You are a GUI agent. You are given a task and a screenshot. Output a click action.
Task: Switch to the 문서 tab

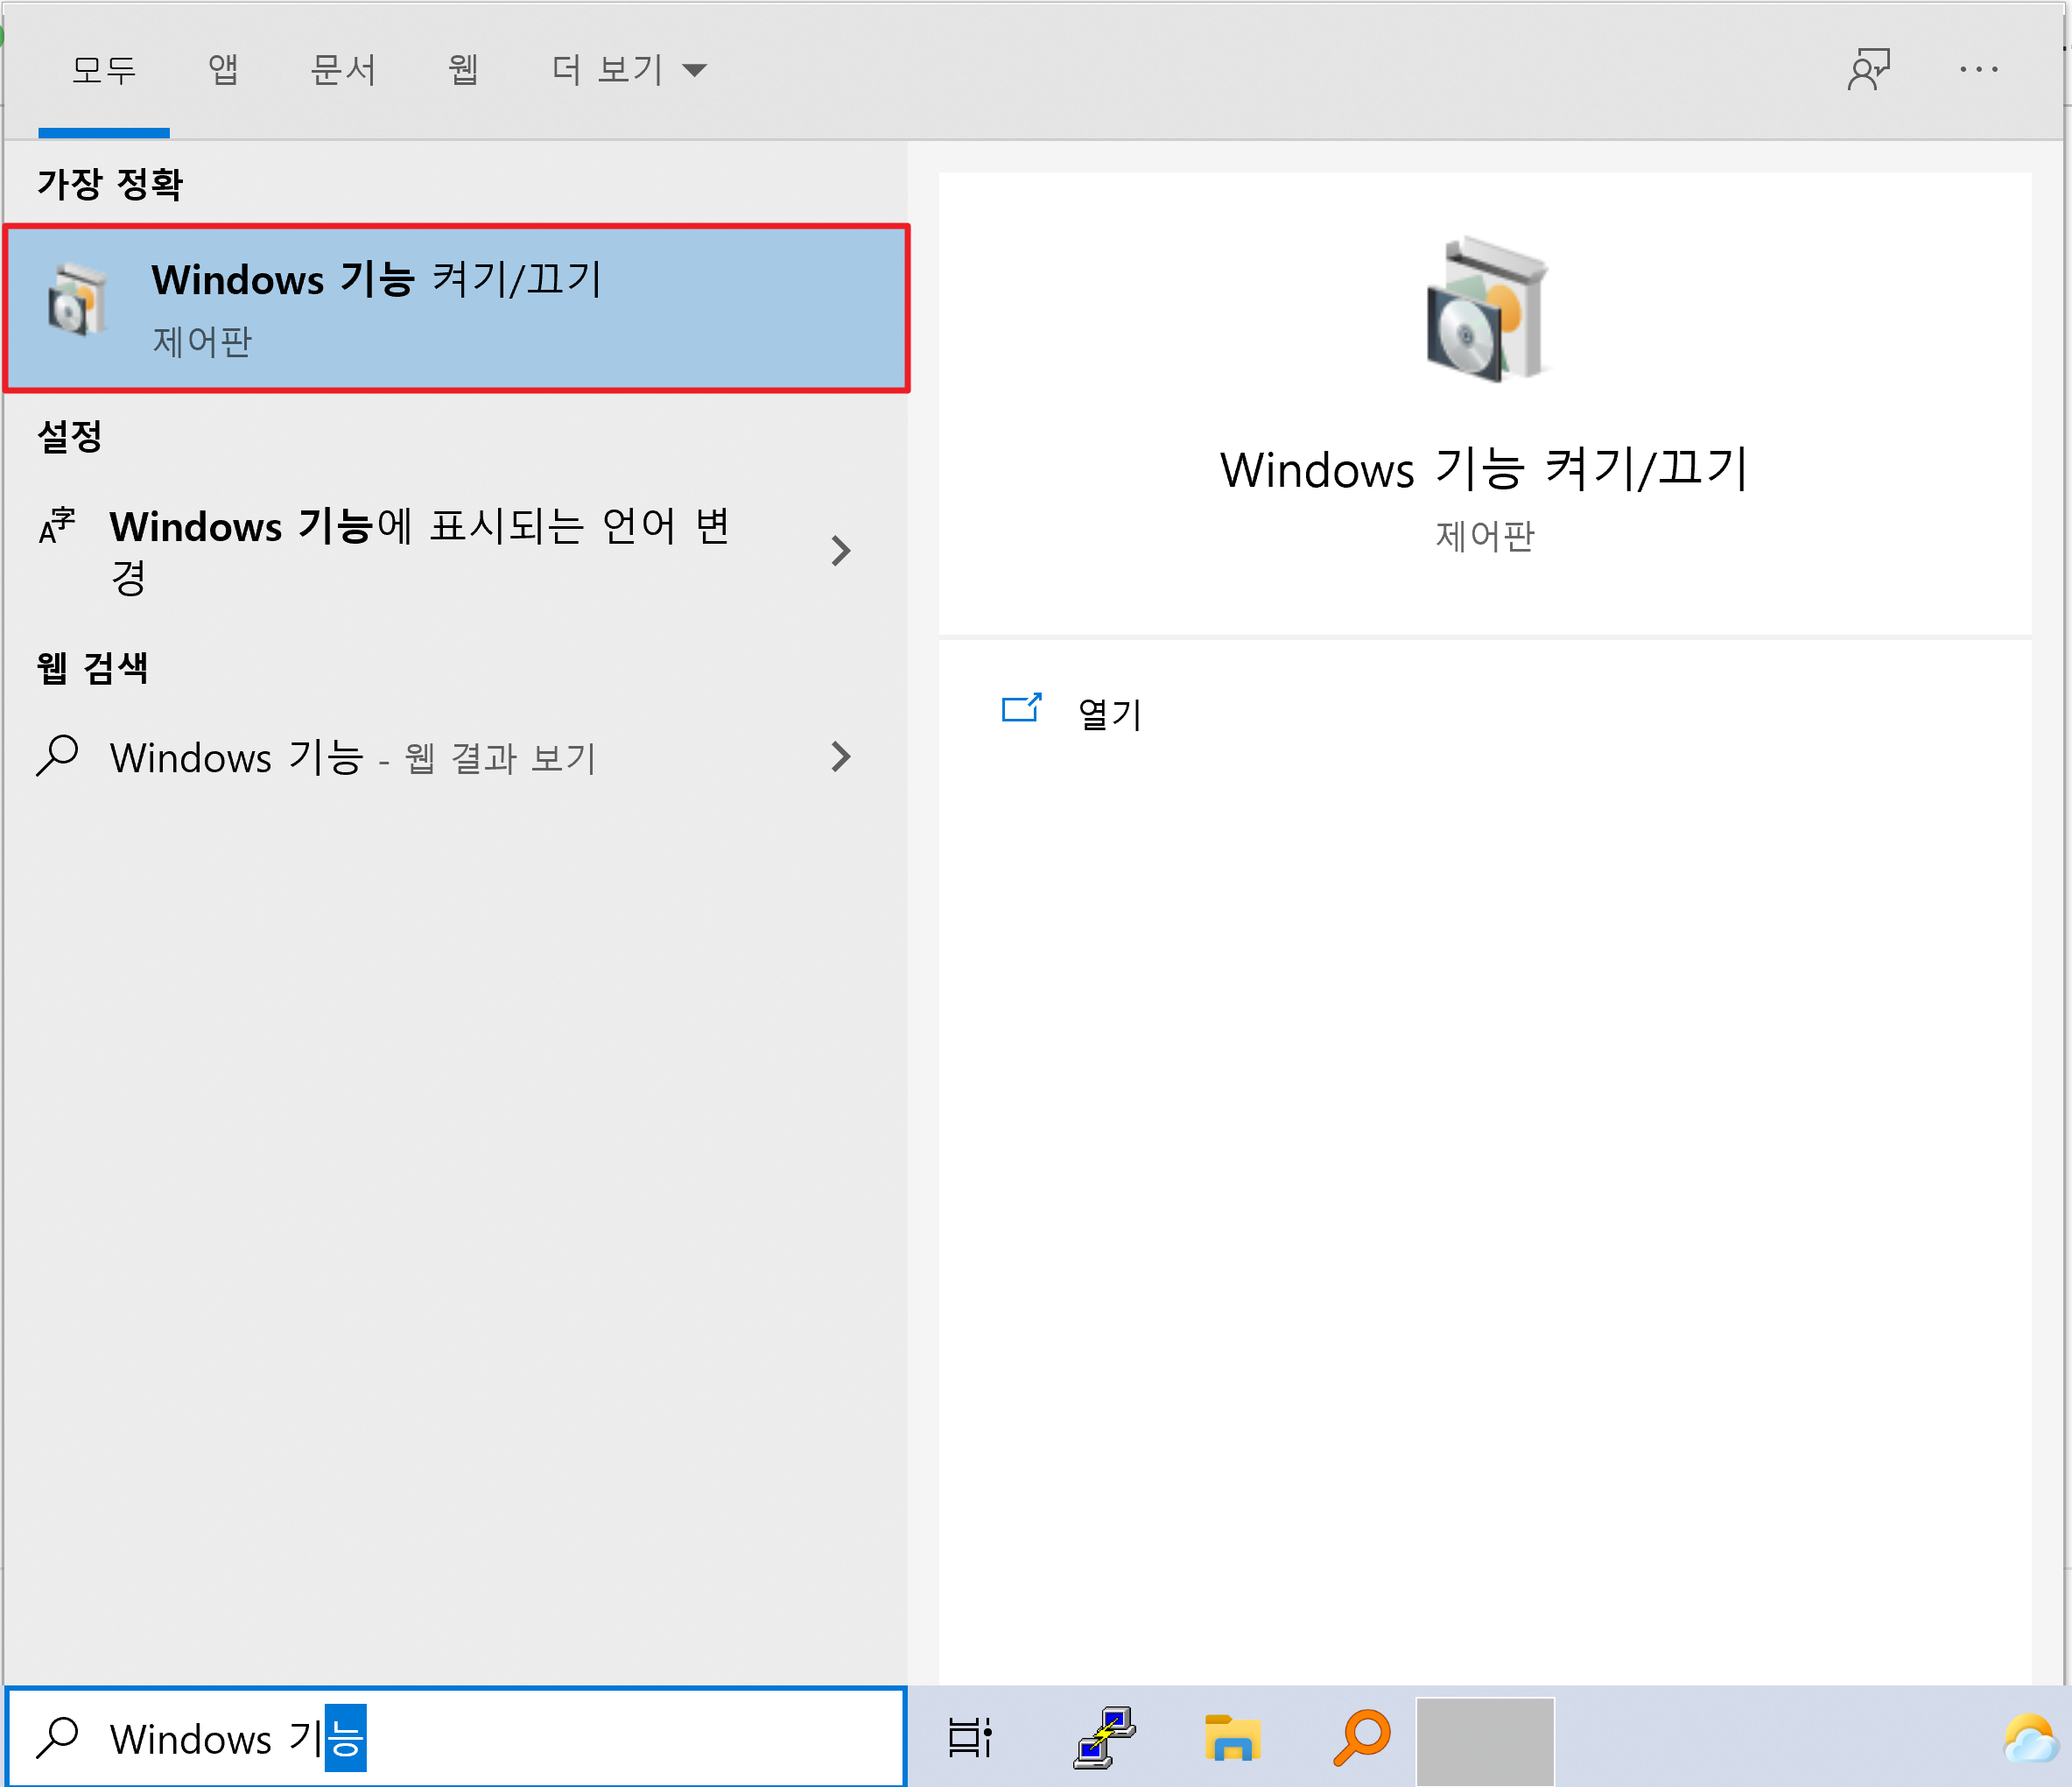pos(342,69)
